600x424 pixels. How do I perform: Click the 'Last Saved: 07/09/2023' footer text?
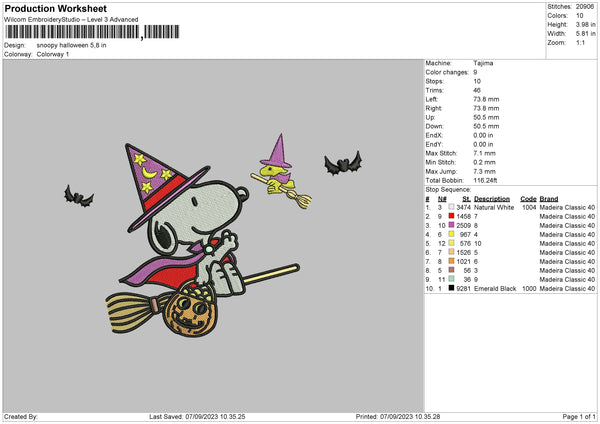pyautogui.click(x=197, y=416)
